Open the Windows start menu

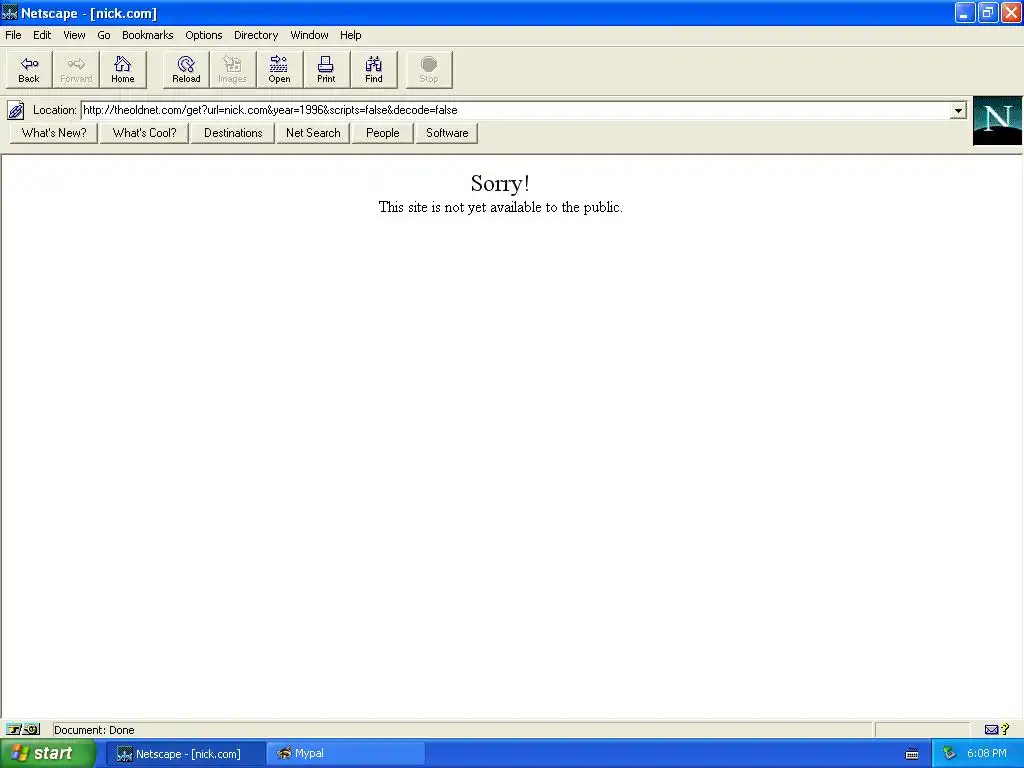click(47, 754)
